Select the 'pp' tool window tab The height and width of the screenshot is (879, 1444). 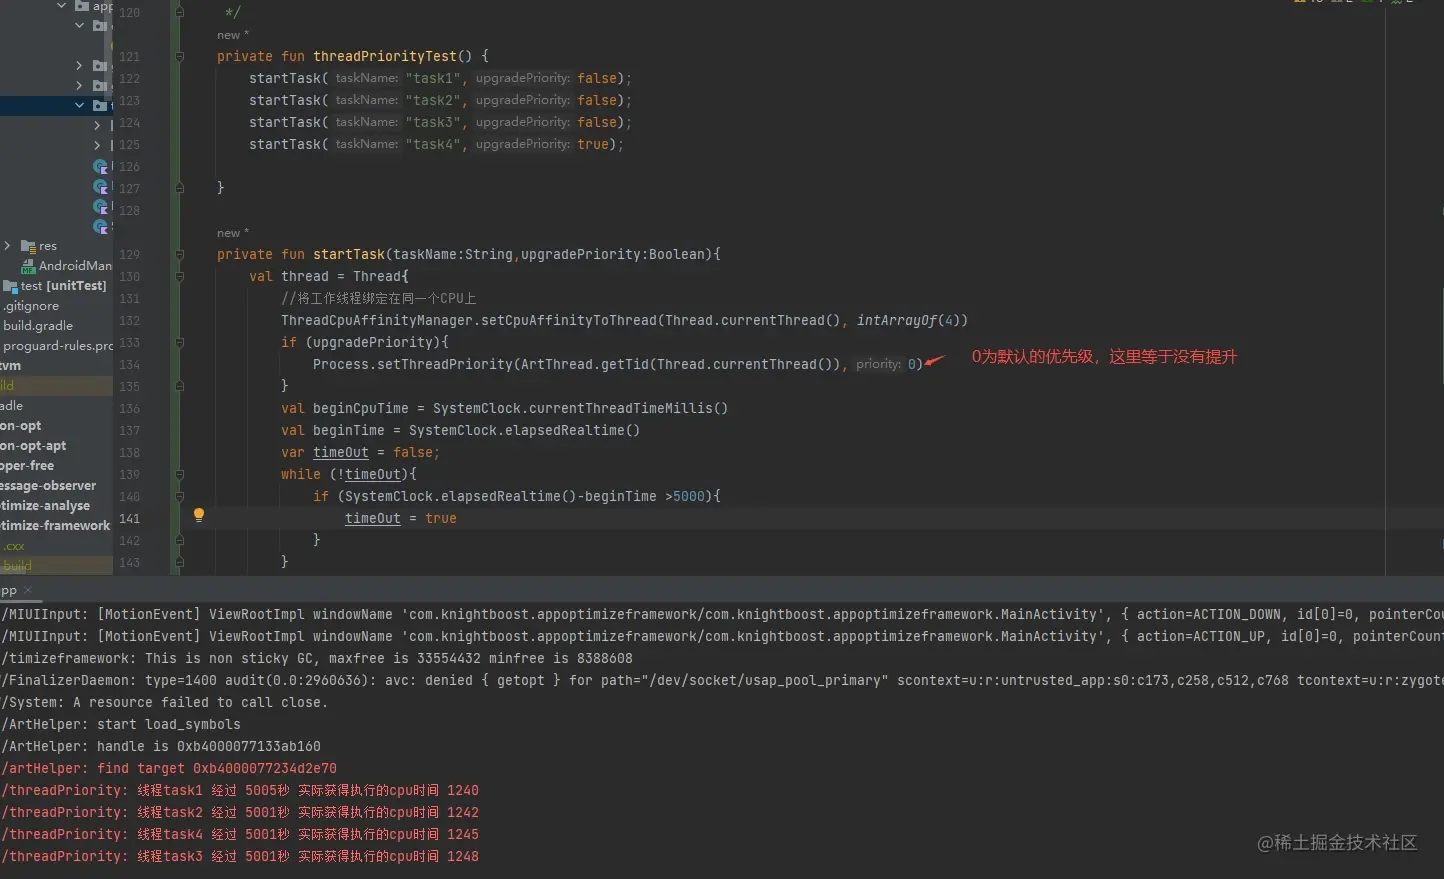9,590
